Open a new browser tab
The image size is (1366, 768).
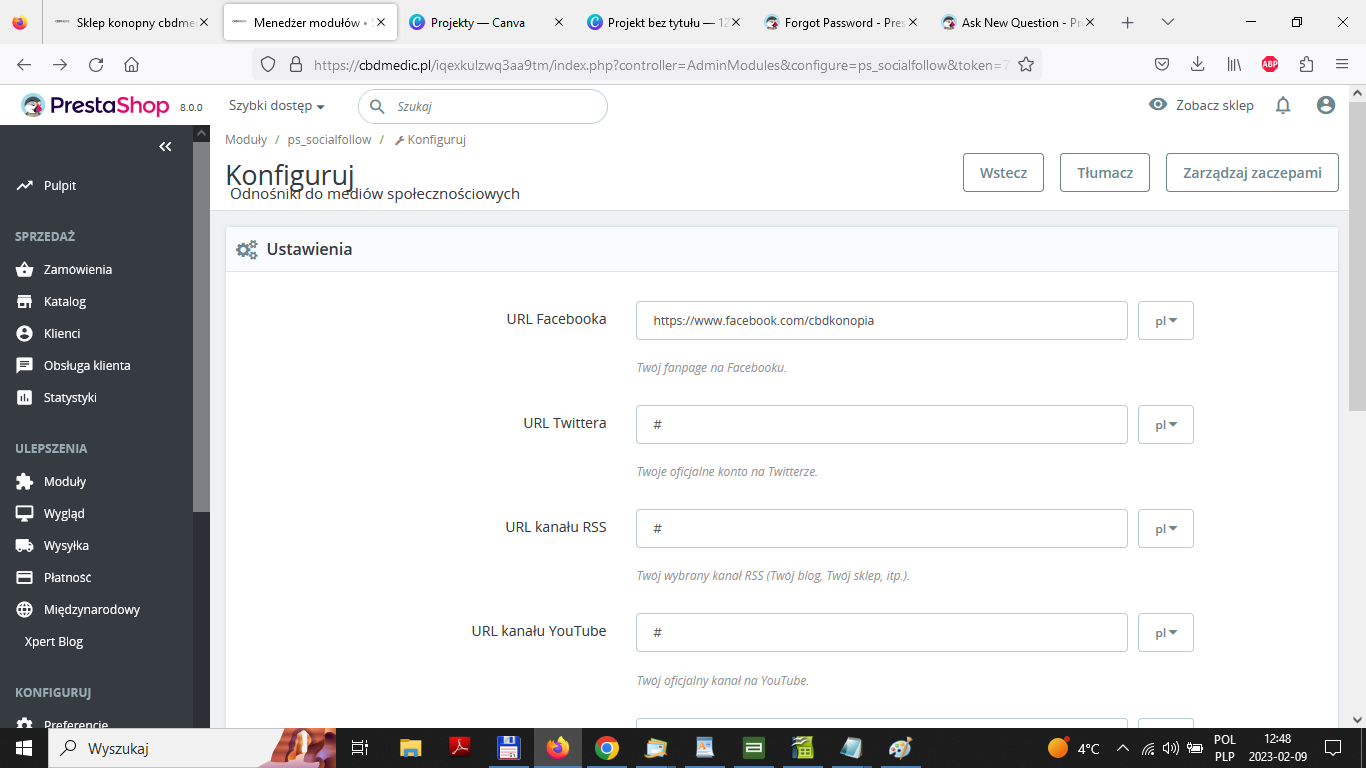pos(1128,22)
